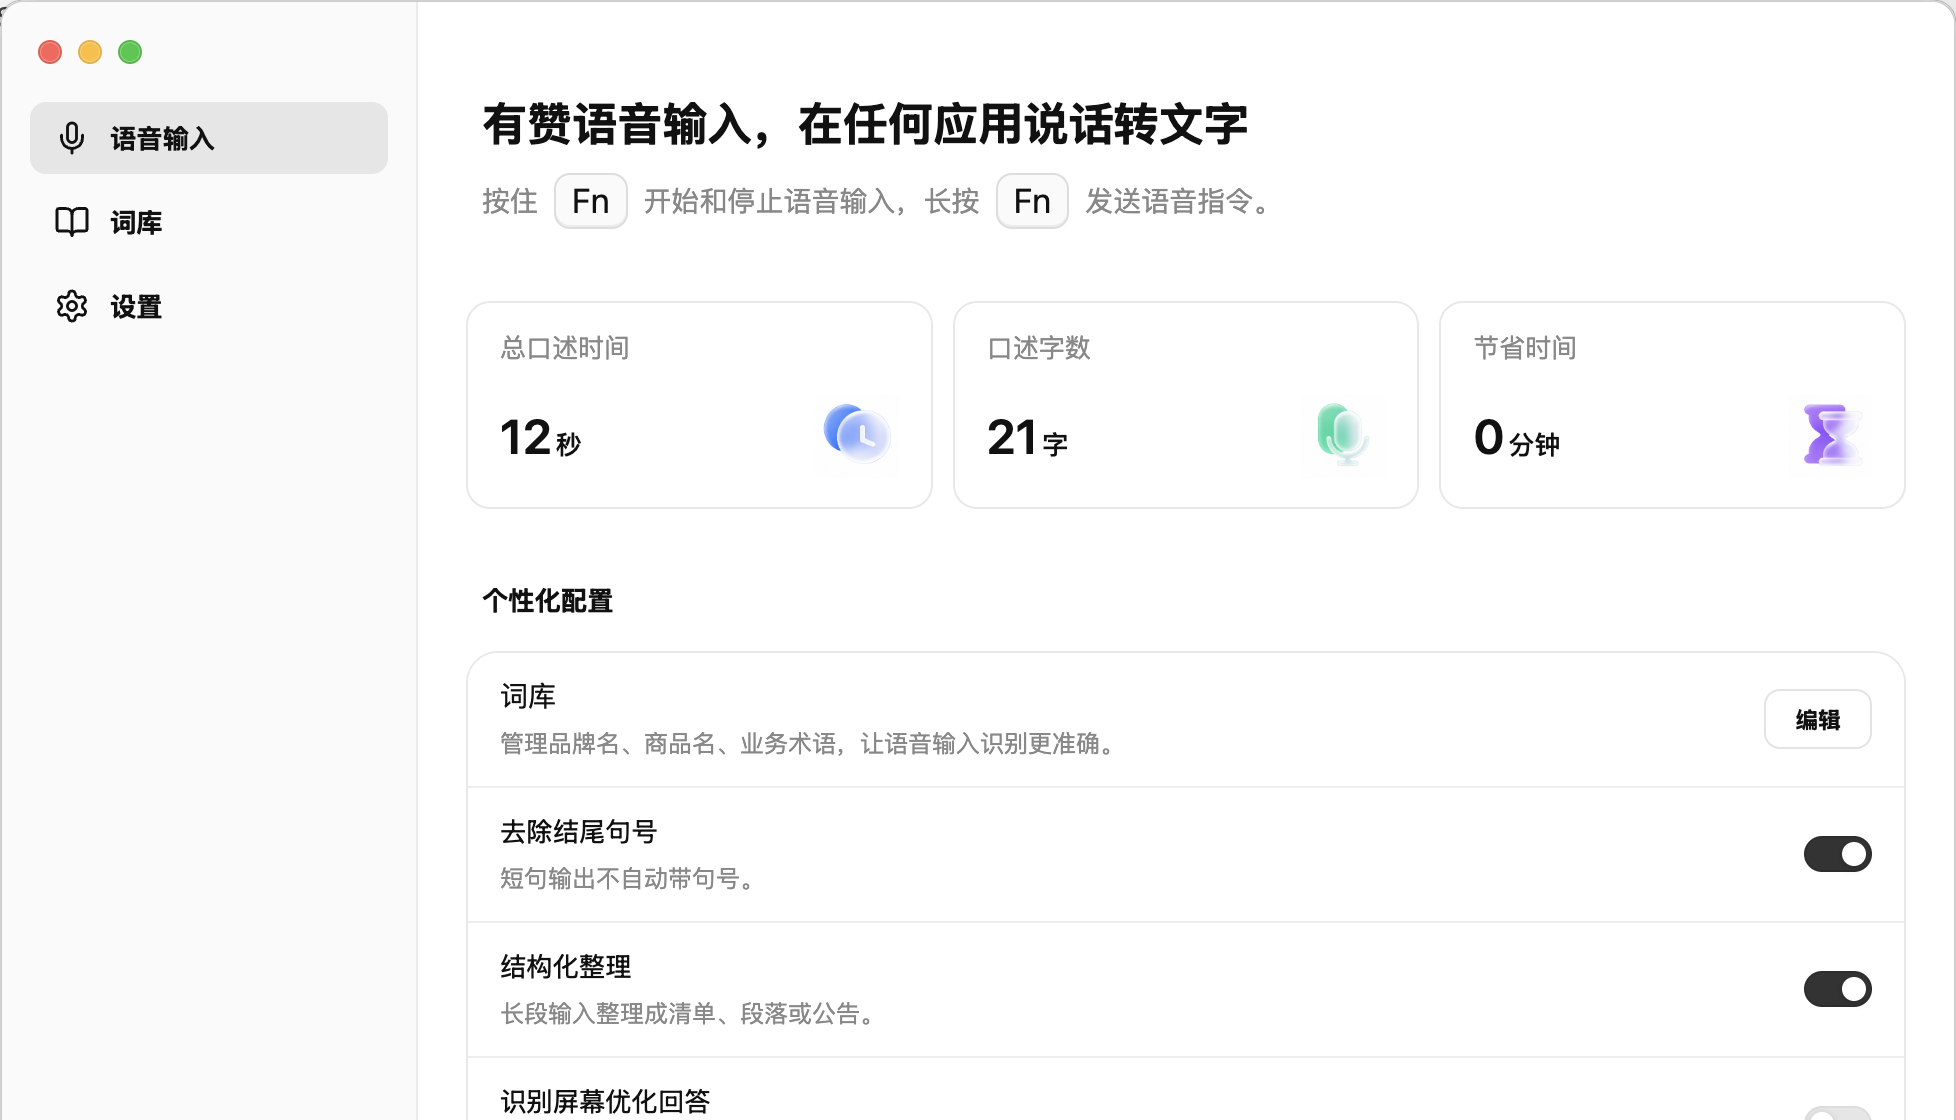The height and width of the screenshot is (1120, 1956).
Task: Click the green microphone icon in 口述字数 card
Action: [x=1343, y=434]
